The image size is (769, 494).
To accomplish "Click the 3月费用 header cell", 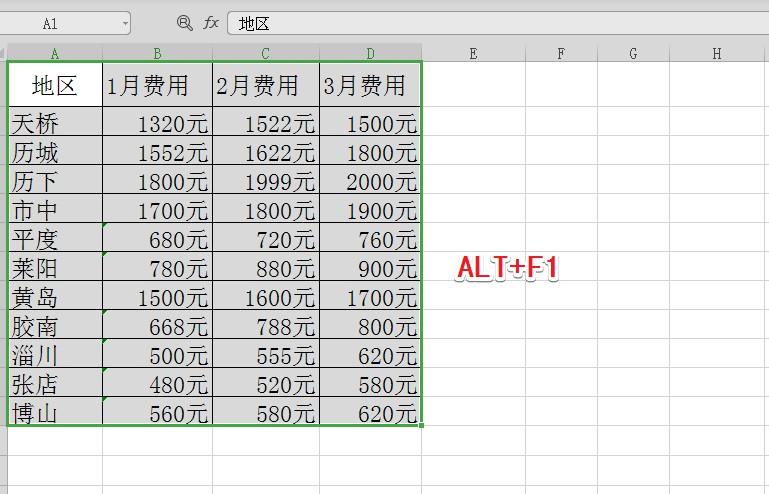I will 370,84.
